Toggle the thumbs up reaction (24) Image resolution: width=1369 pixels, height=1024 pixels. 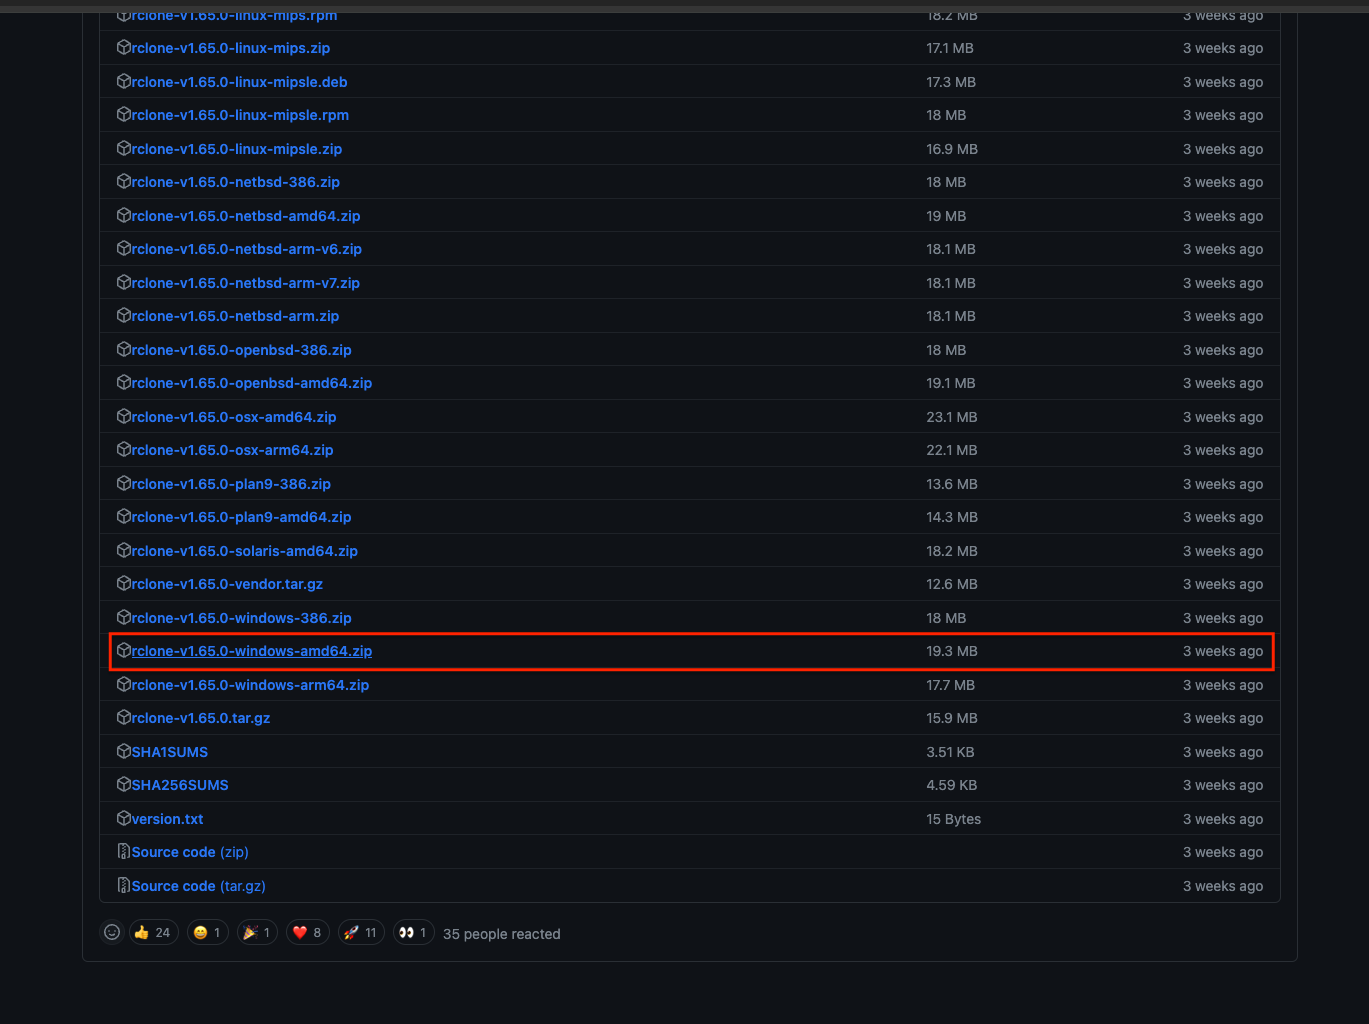click(154, 932)
